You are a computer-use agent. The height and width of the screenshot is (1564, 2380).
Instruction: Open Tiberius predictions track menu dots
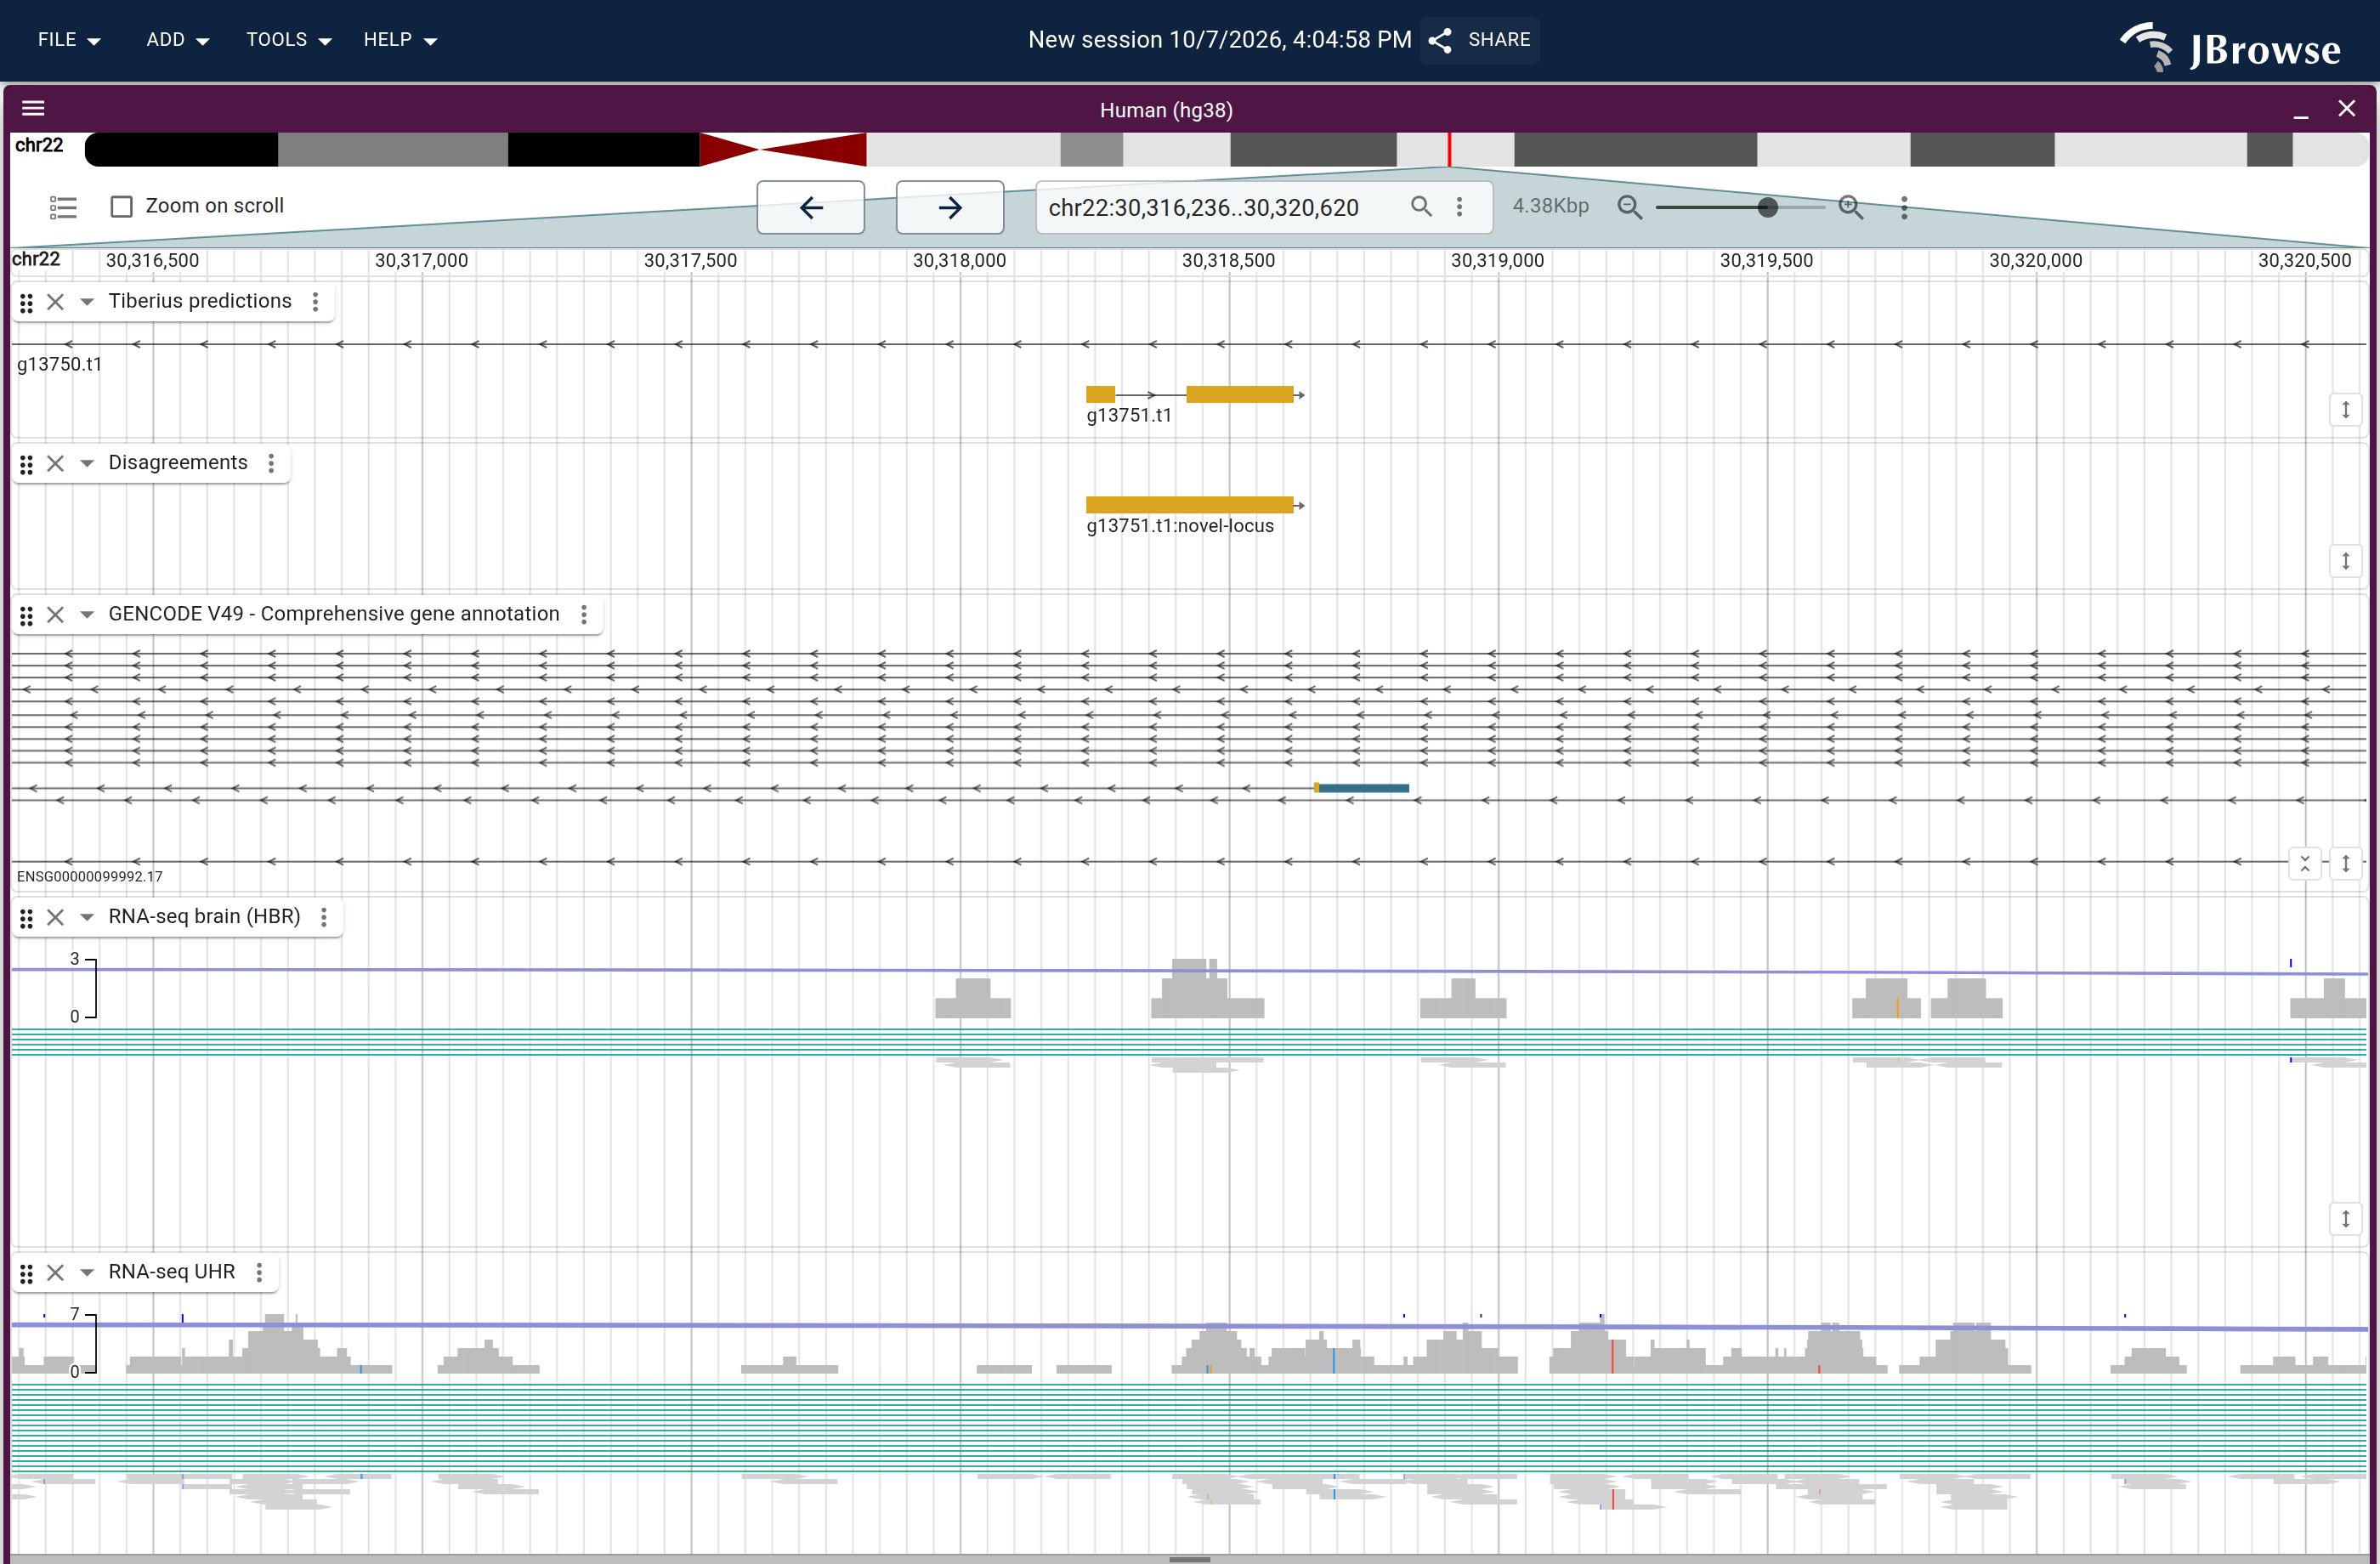point(316,302)
